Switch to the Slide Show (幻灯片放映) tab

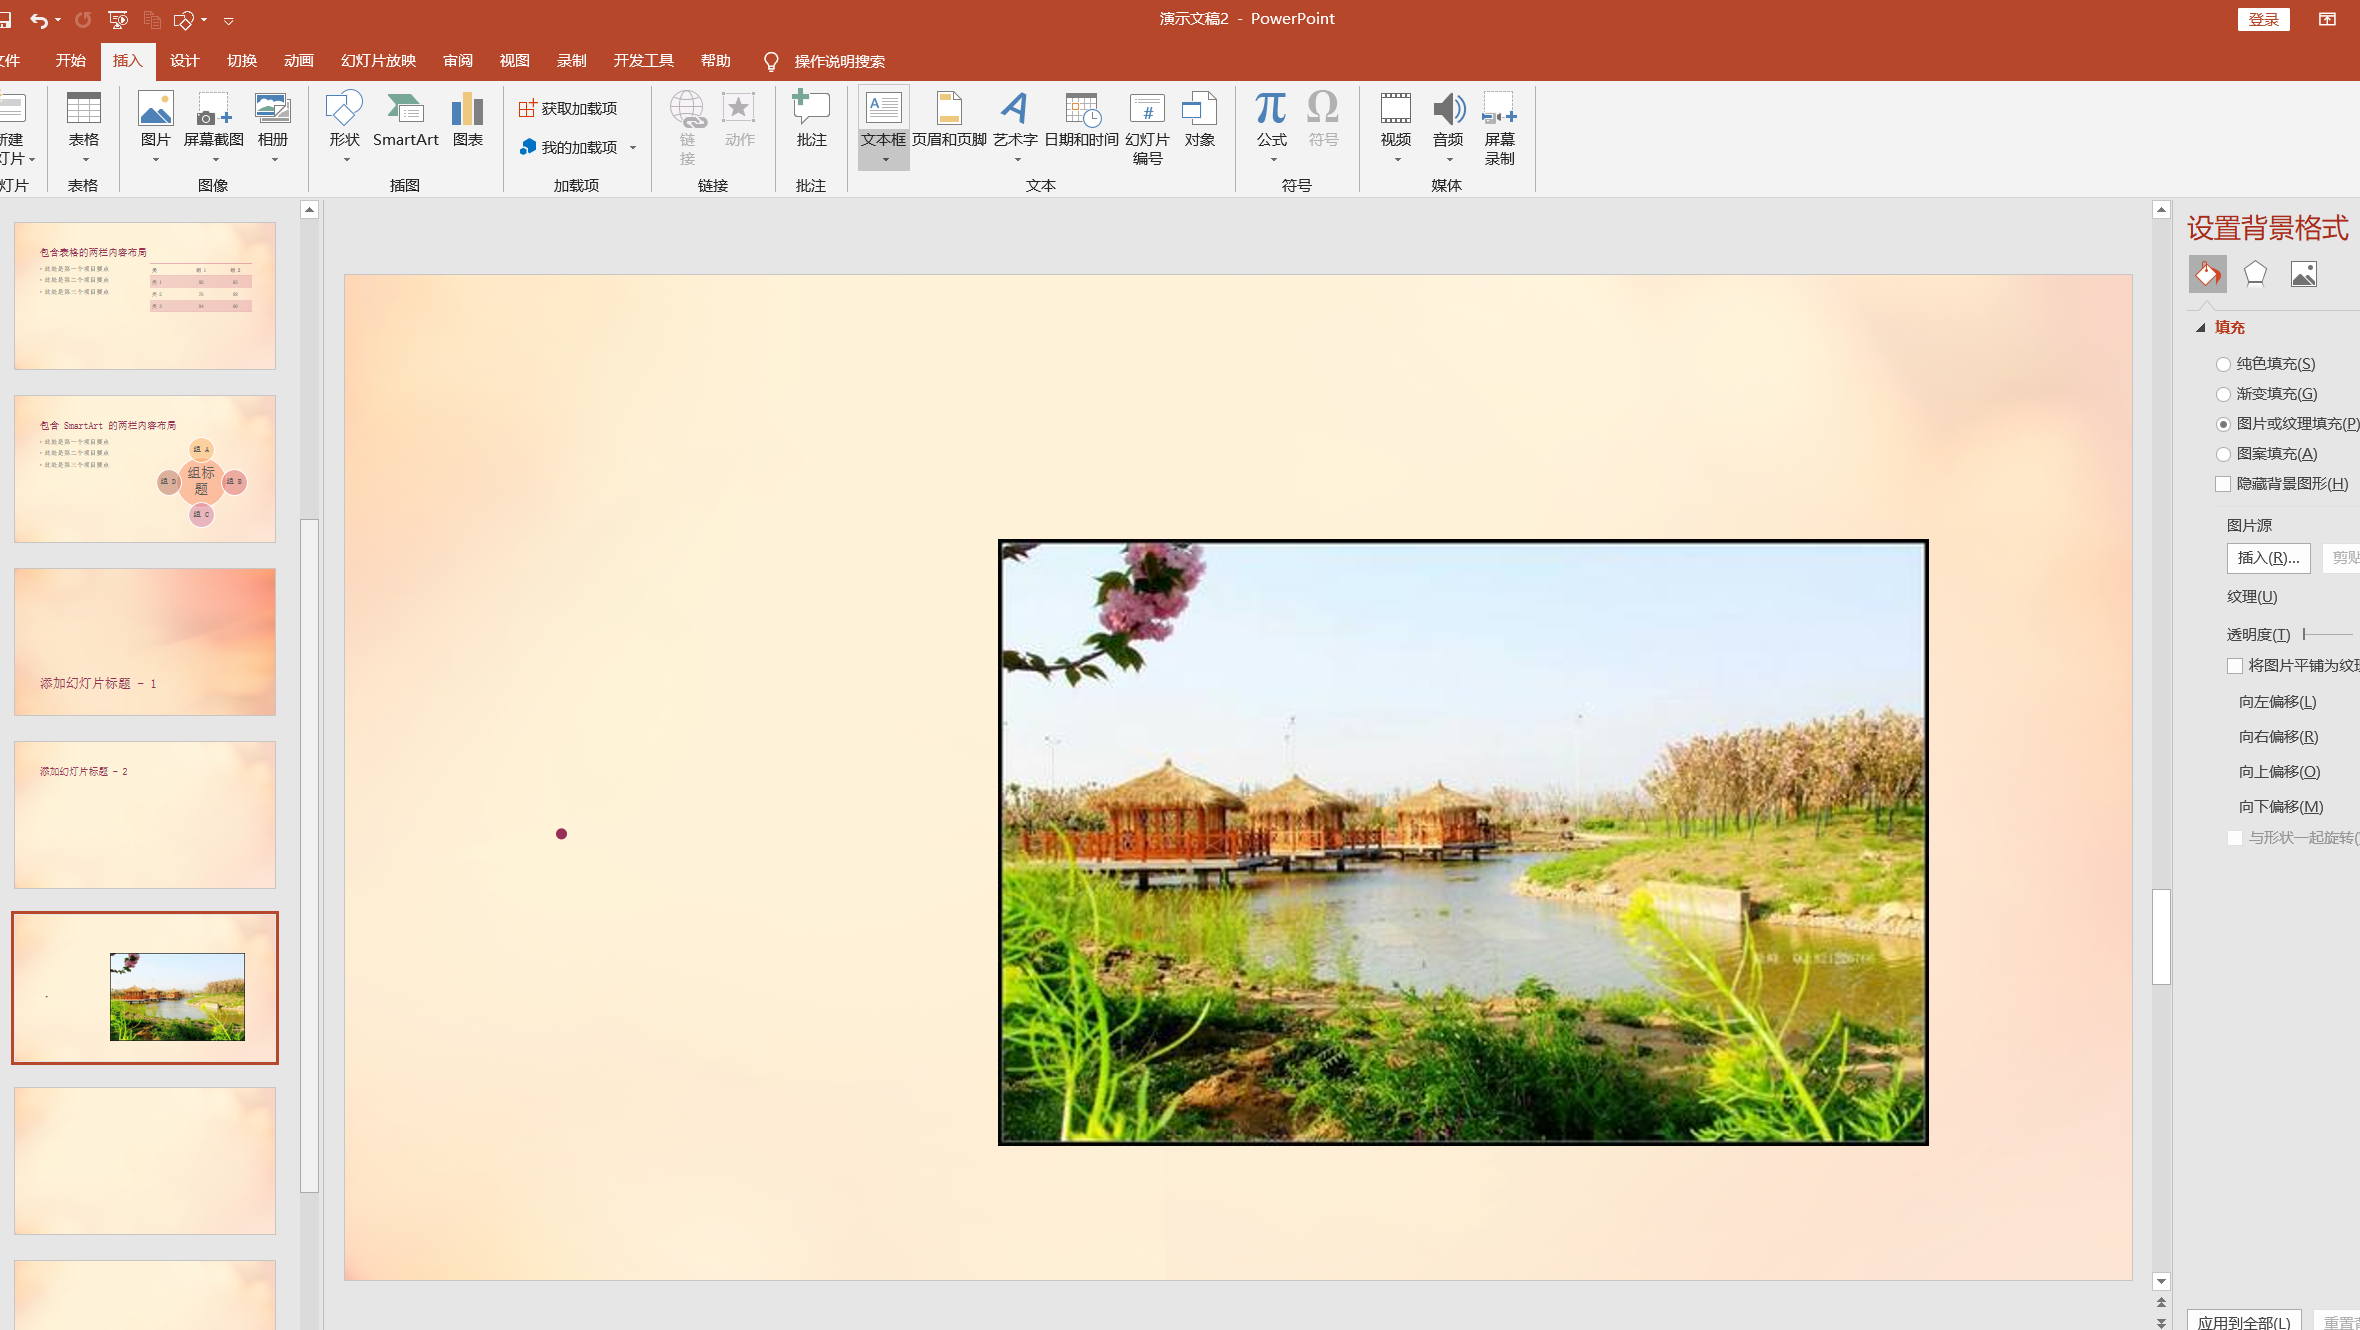[x=378, y=61]
